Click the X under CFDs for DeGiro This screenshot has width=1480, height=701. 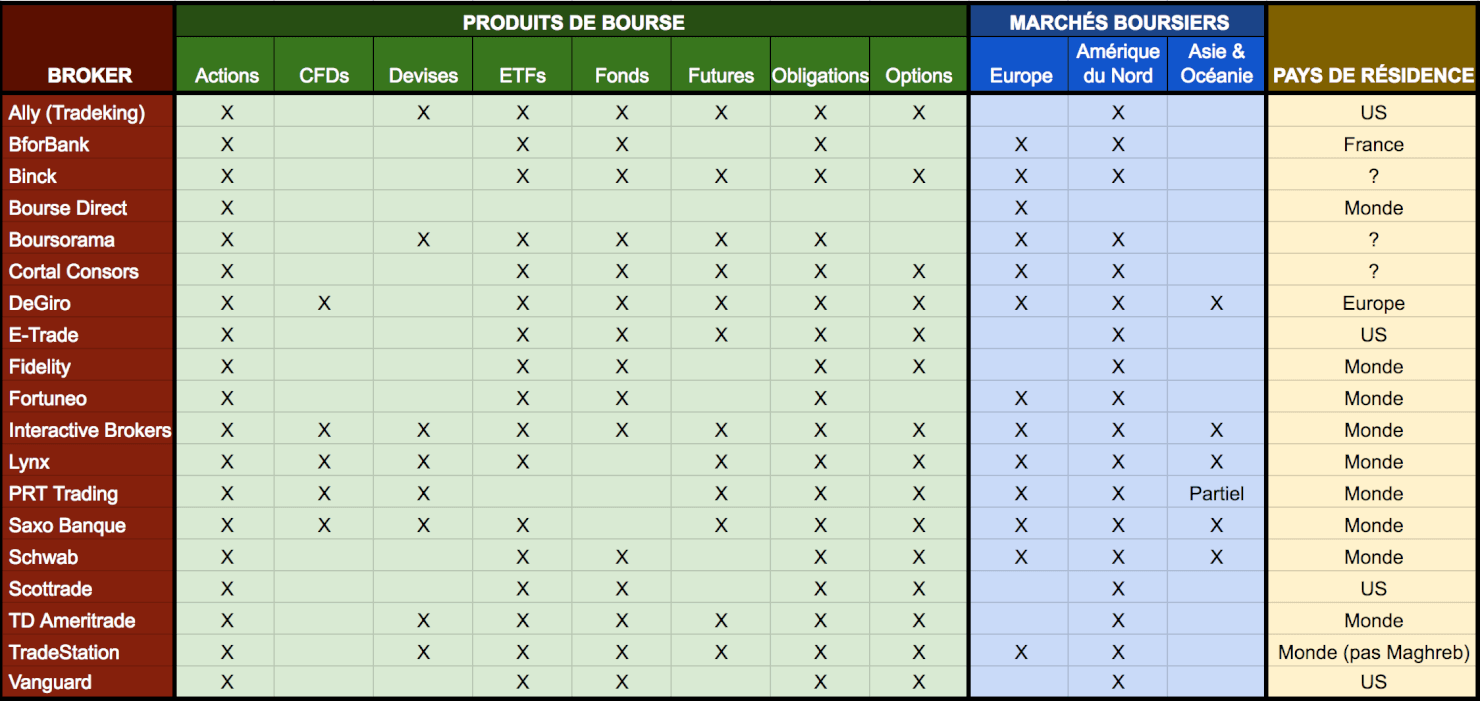tap(324, 303)
